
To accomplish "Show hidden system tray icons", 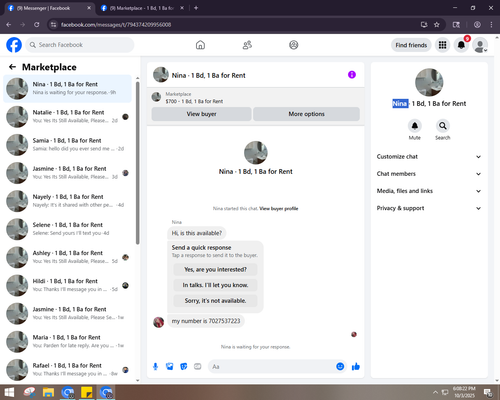I will (435, 392).
